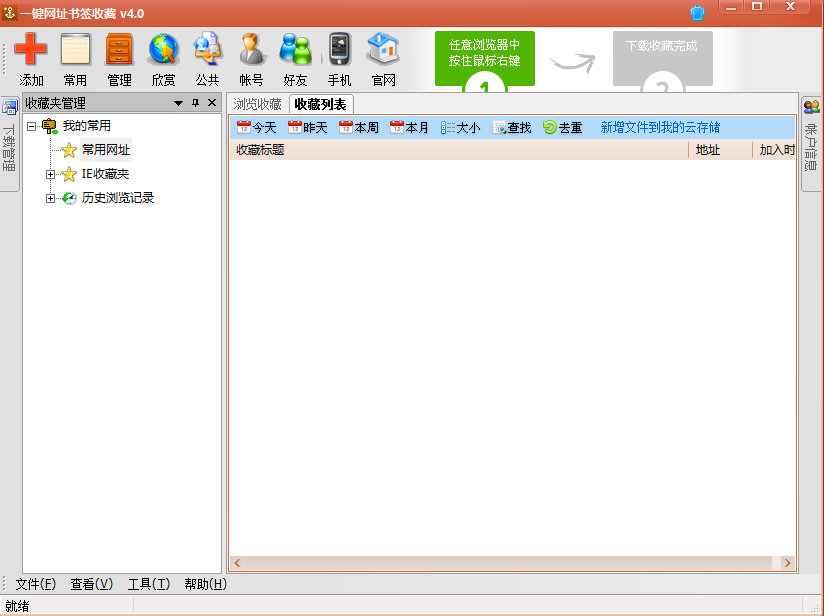Open the 公共 toolbar icon

click(x=207, y=50)
